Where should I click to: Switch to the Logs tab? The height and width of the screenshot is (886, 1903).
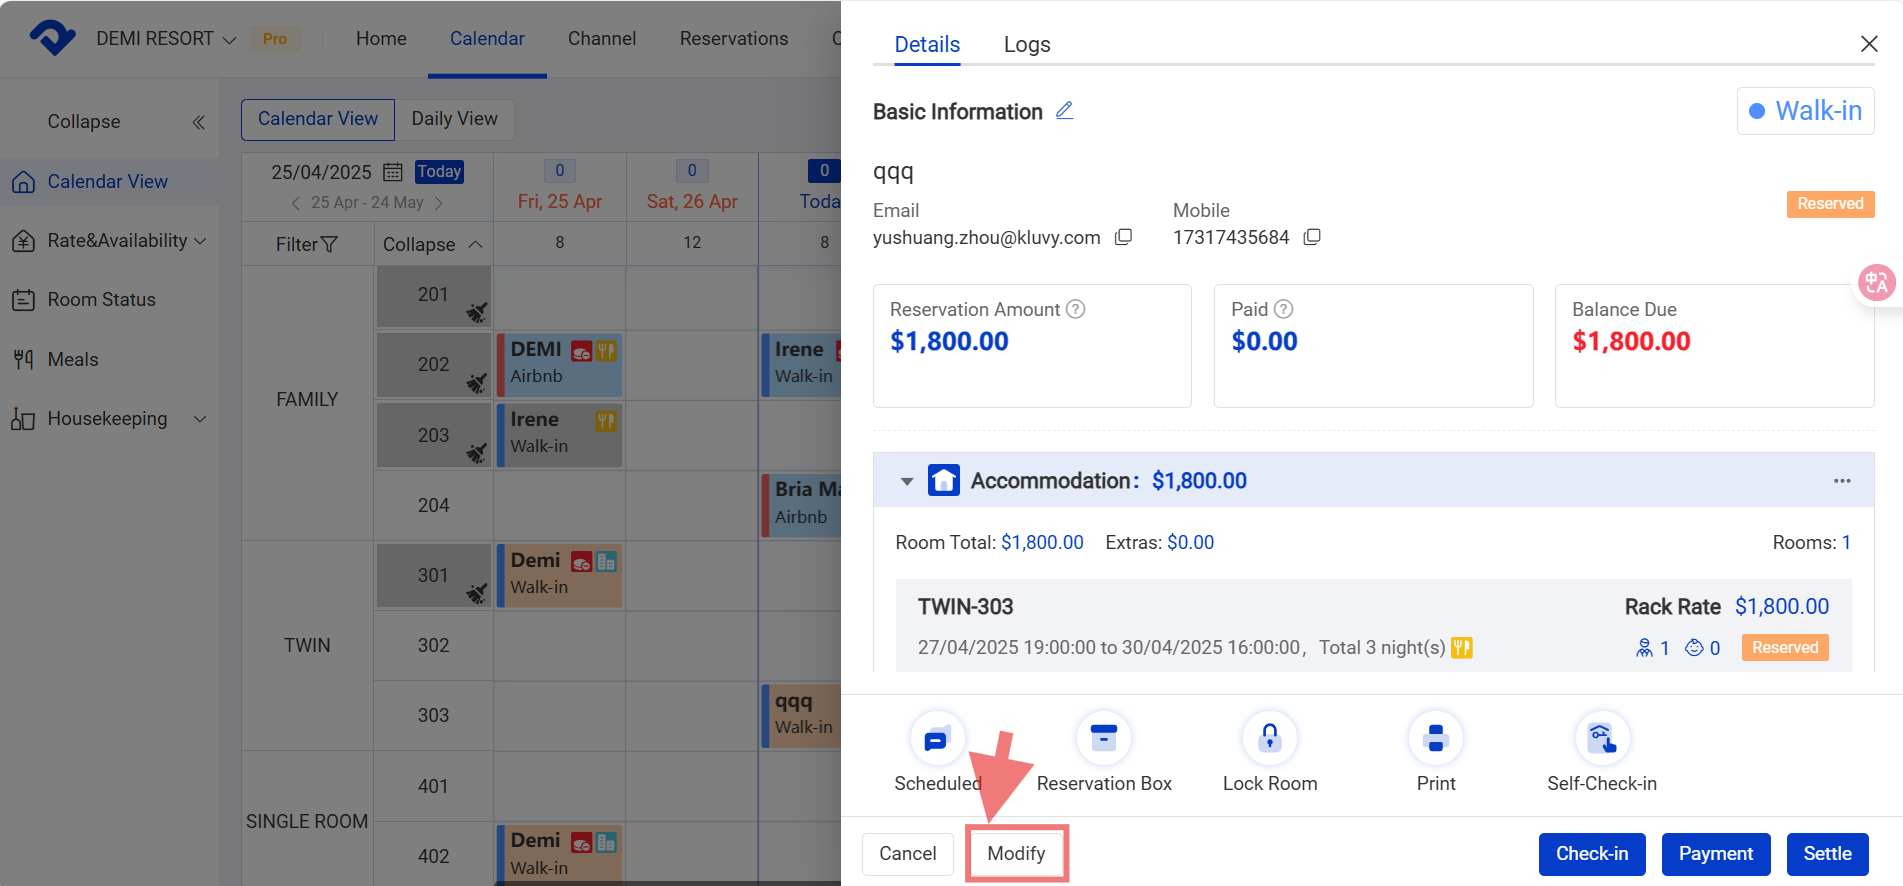[x=1027, y=45]
